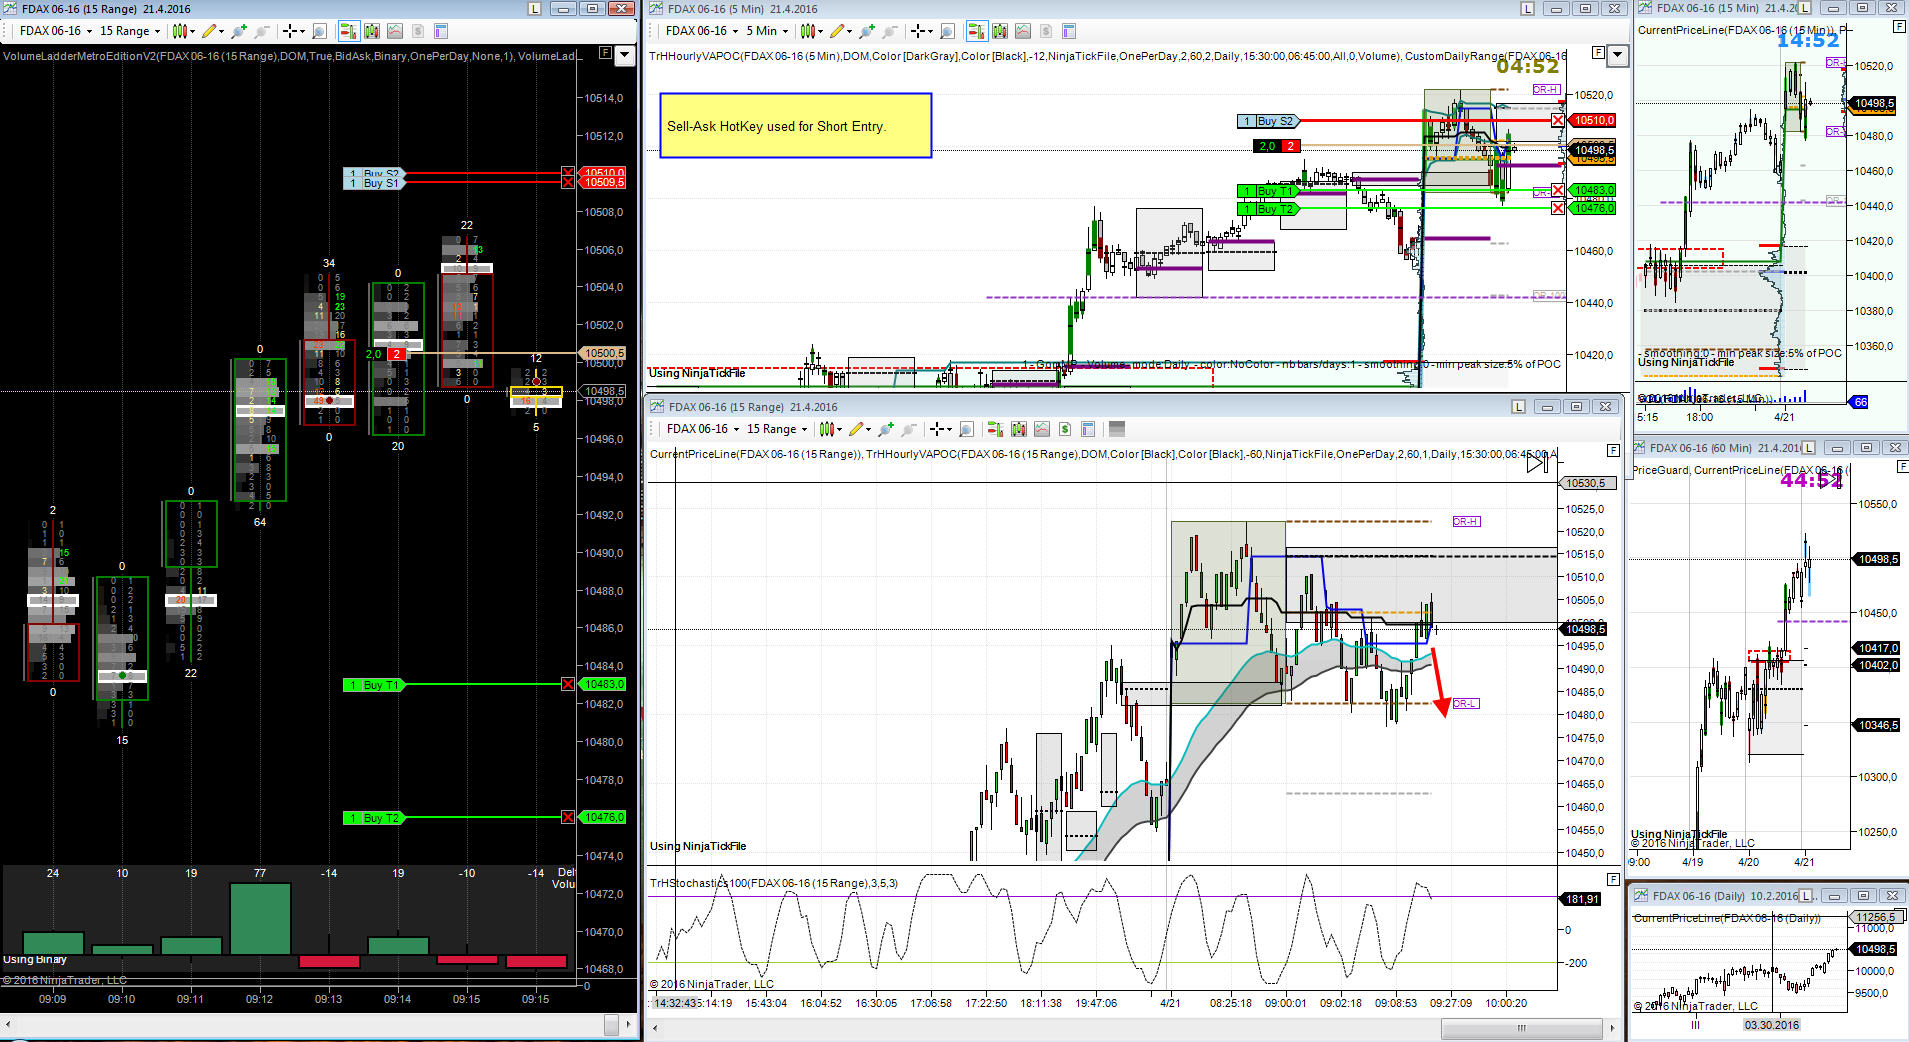1909x1042 pixels.
Task: Open instrument dropdown in lower 15 Range chart
Action: tap(703, 429)
